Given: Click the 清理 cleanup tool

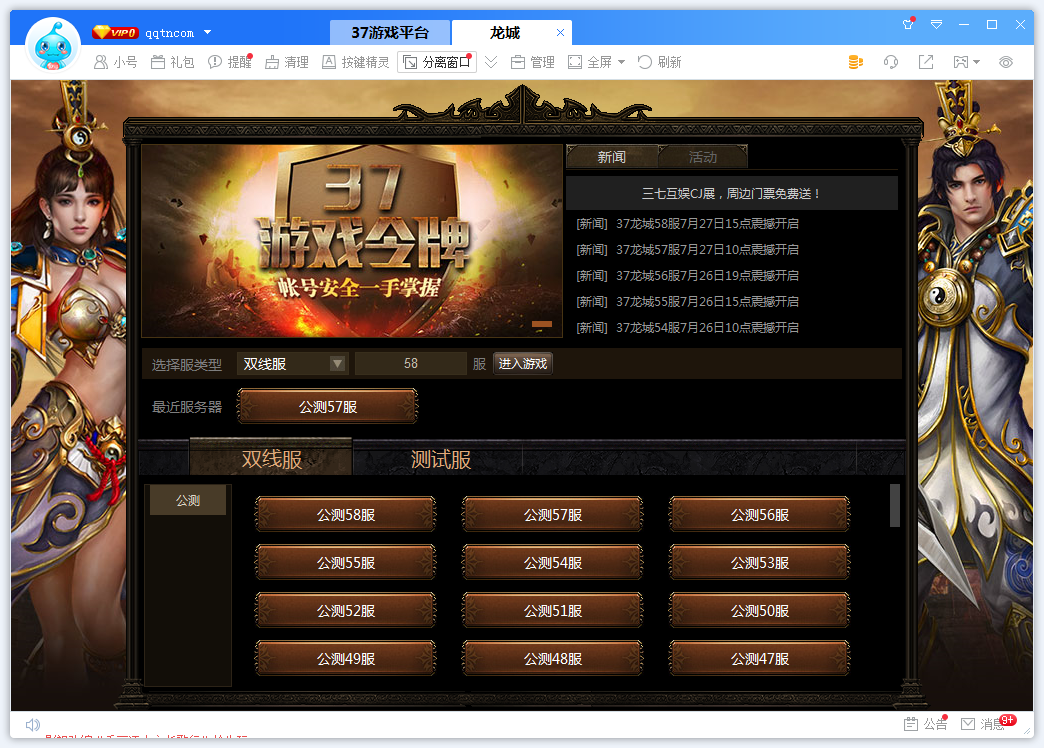Looking at the screenshot, I should [x=287, y=62].
